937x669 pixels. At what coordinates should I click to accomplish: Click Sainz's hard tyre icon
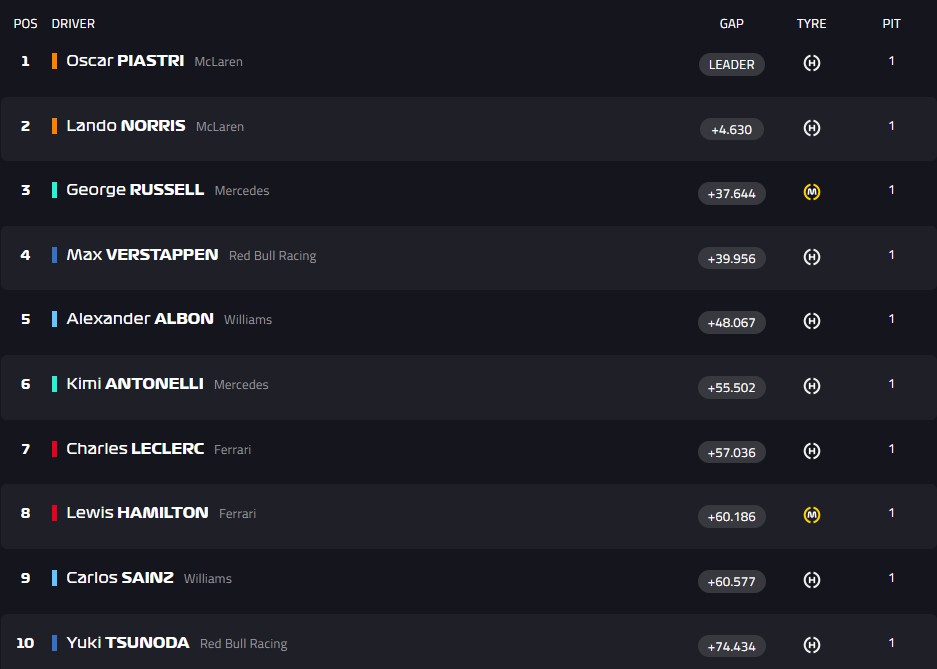pyautogui.click(x=812, y=580)
